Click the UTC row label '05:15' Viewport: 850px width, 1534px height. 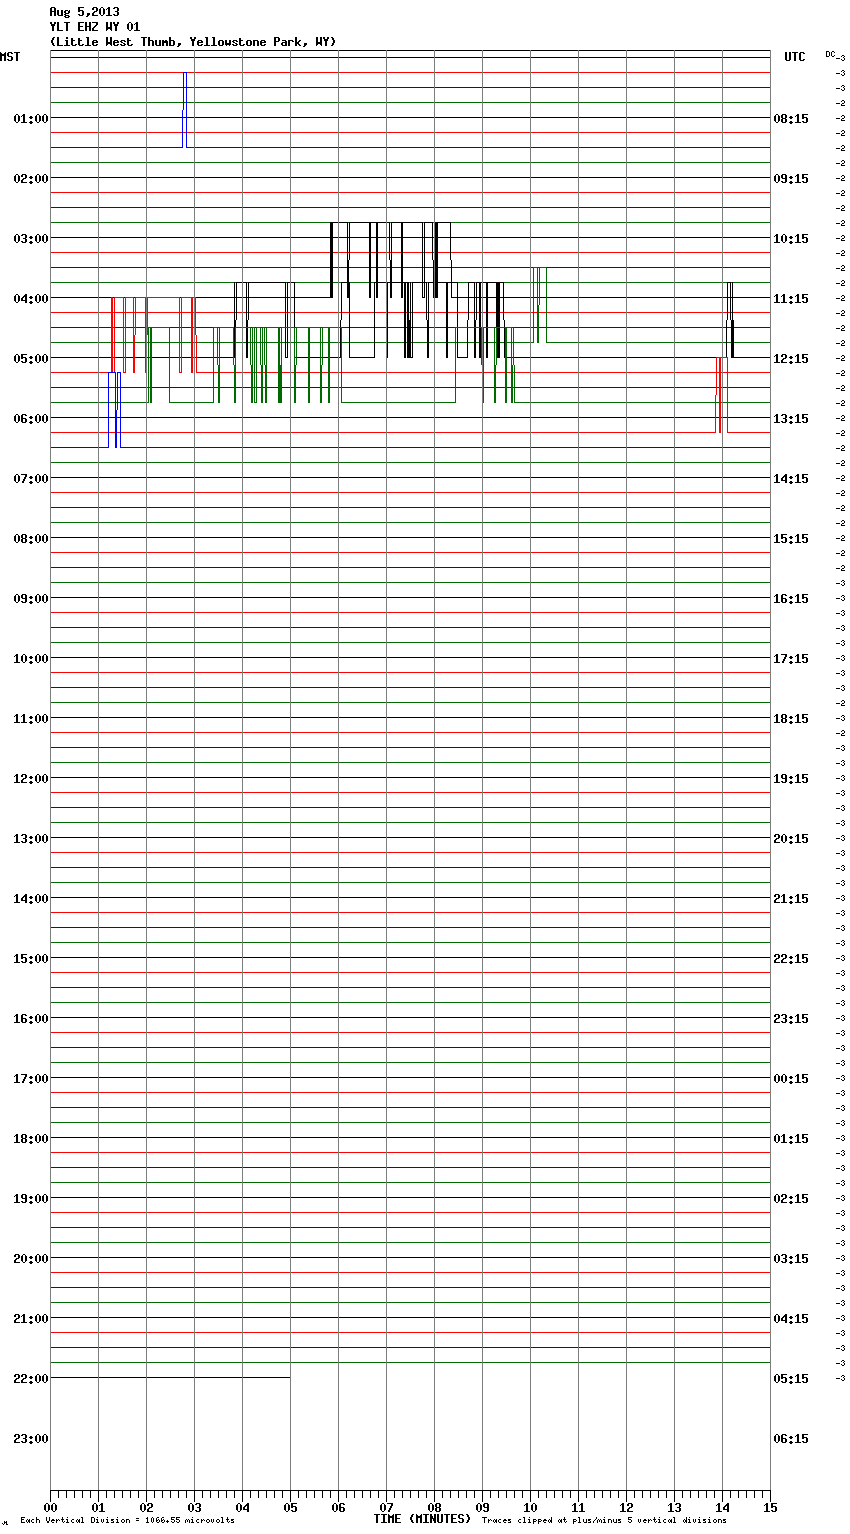point(791,1378)
